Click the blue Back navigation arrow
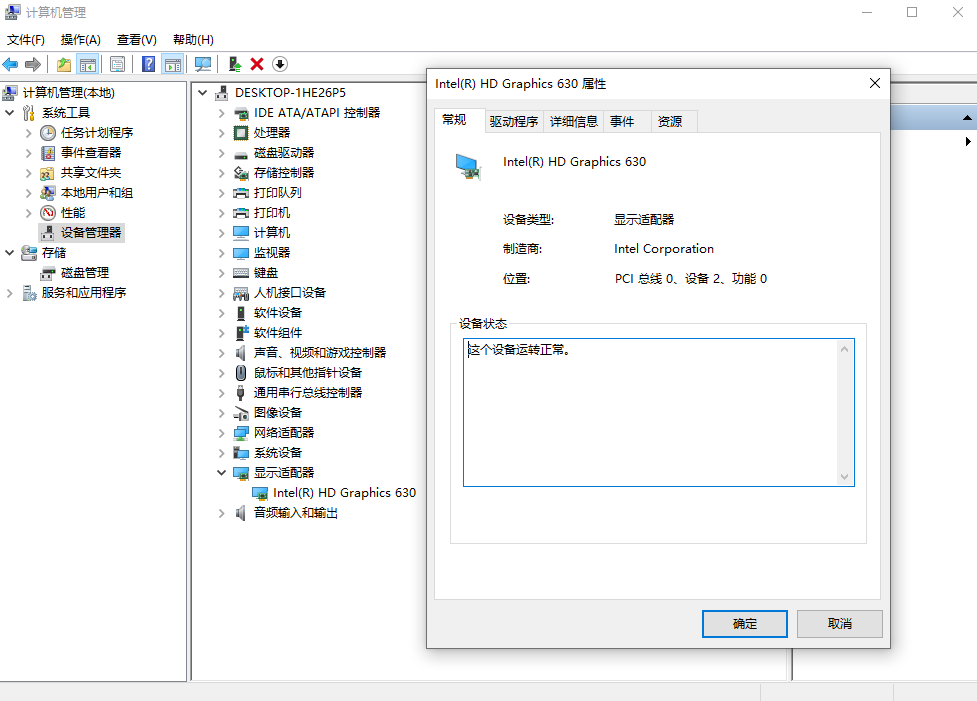Screen dimensions: 977x701 coord(10,63)
